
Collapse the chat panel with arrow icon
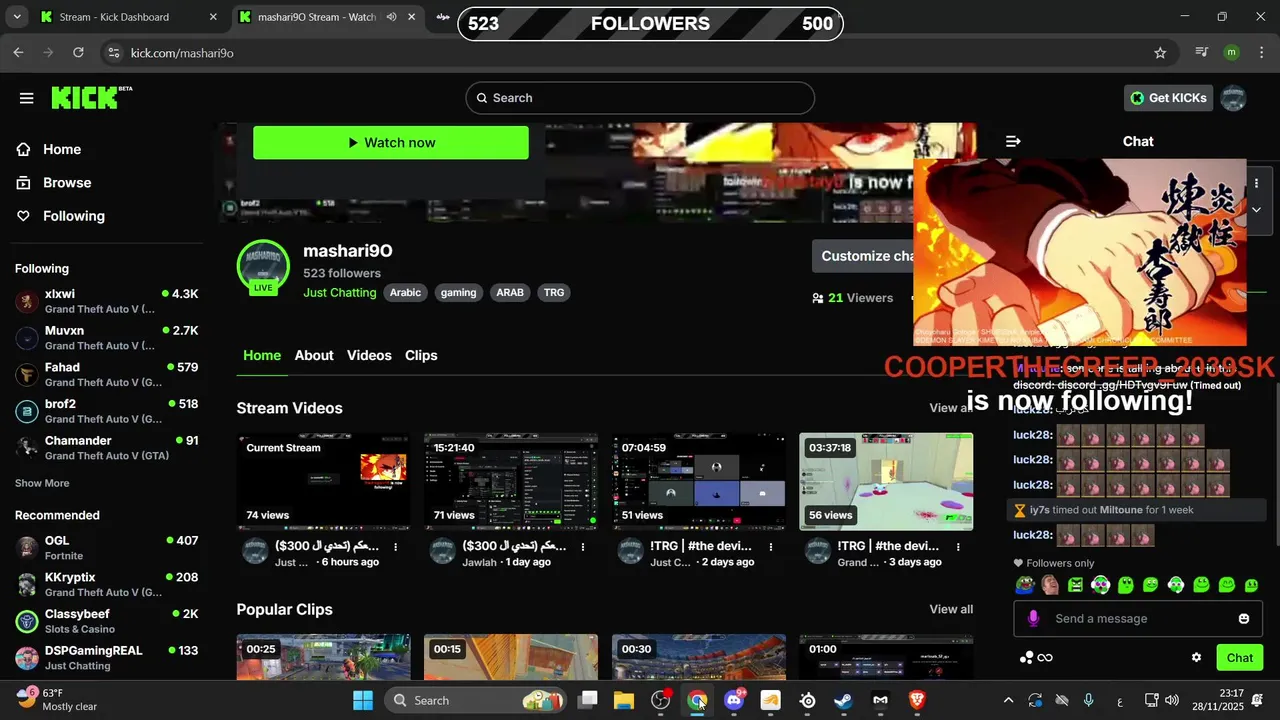pyautogui.click(x=1013, y=141)
